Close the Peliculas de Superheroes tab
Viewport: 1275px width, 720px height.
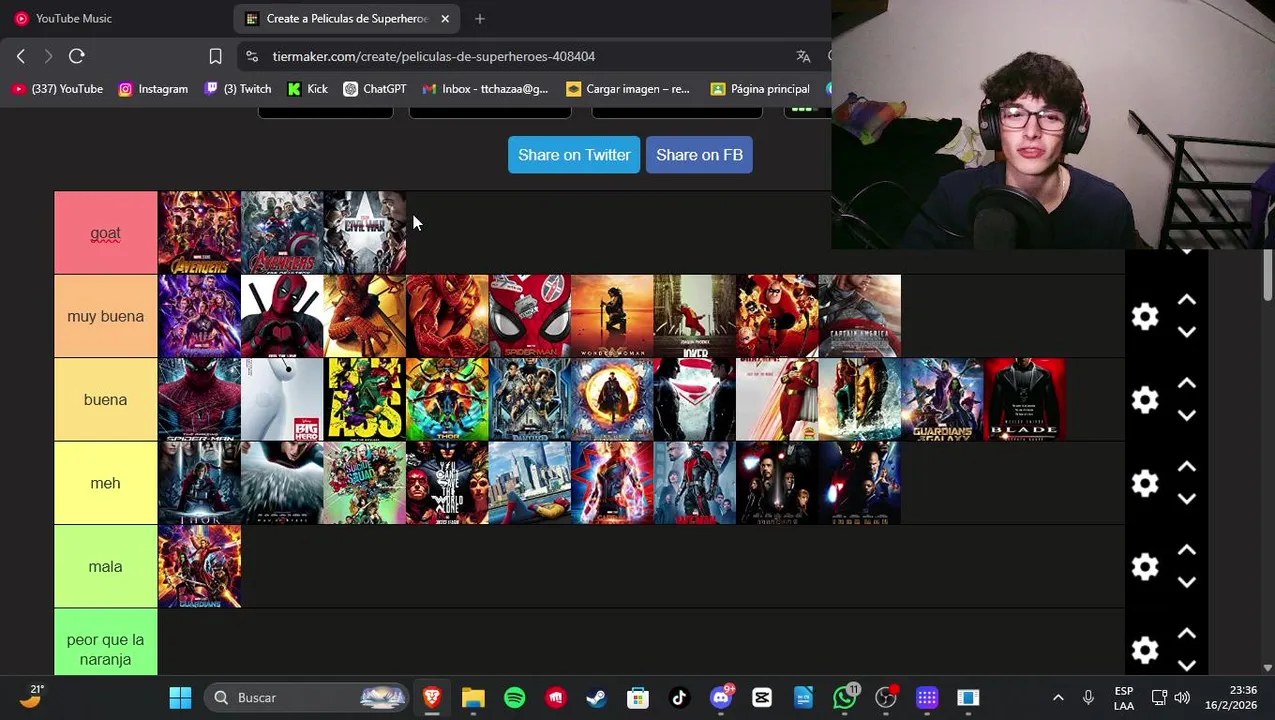445,18
